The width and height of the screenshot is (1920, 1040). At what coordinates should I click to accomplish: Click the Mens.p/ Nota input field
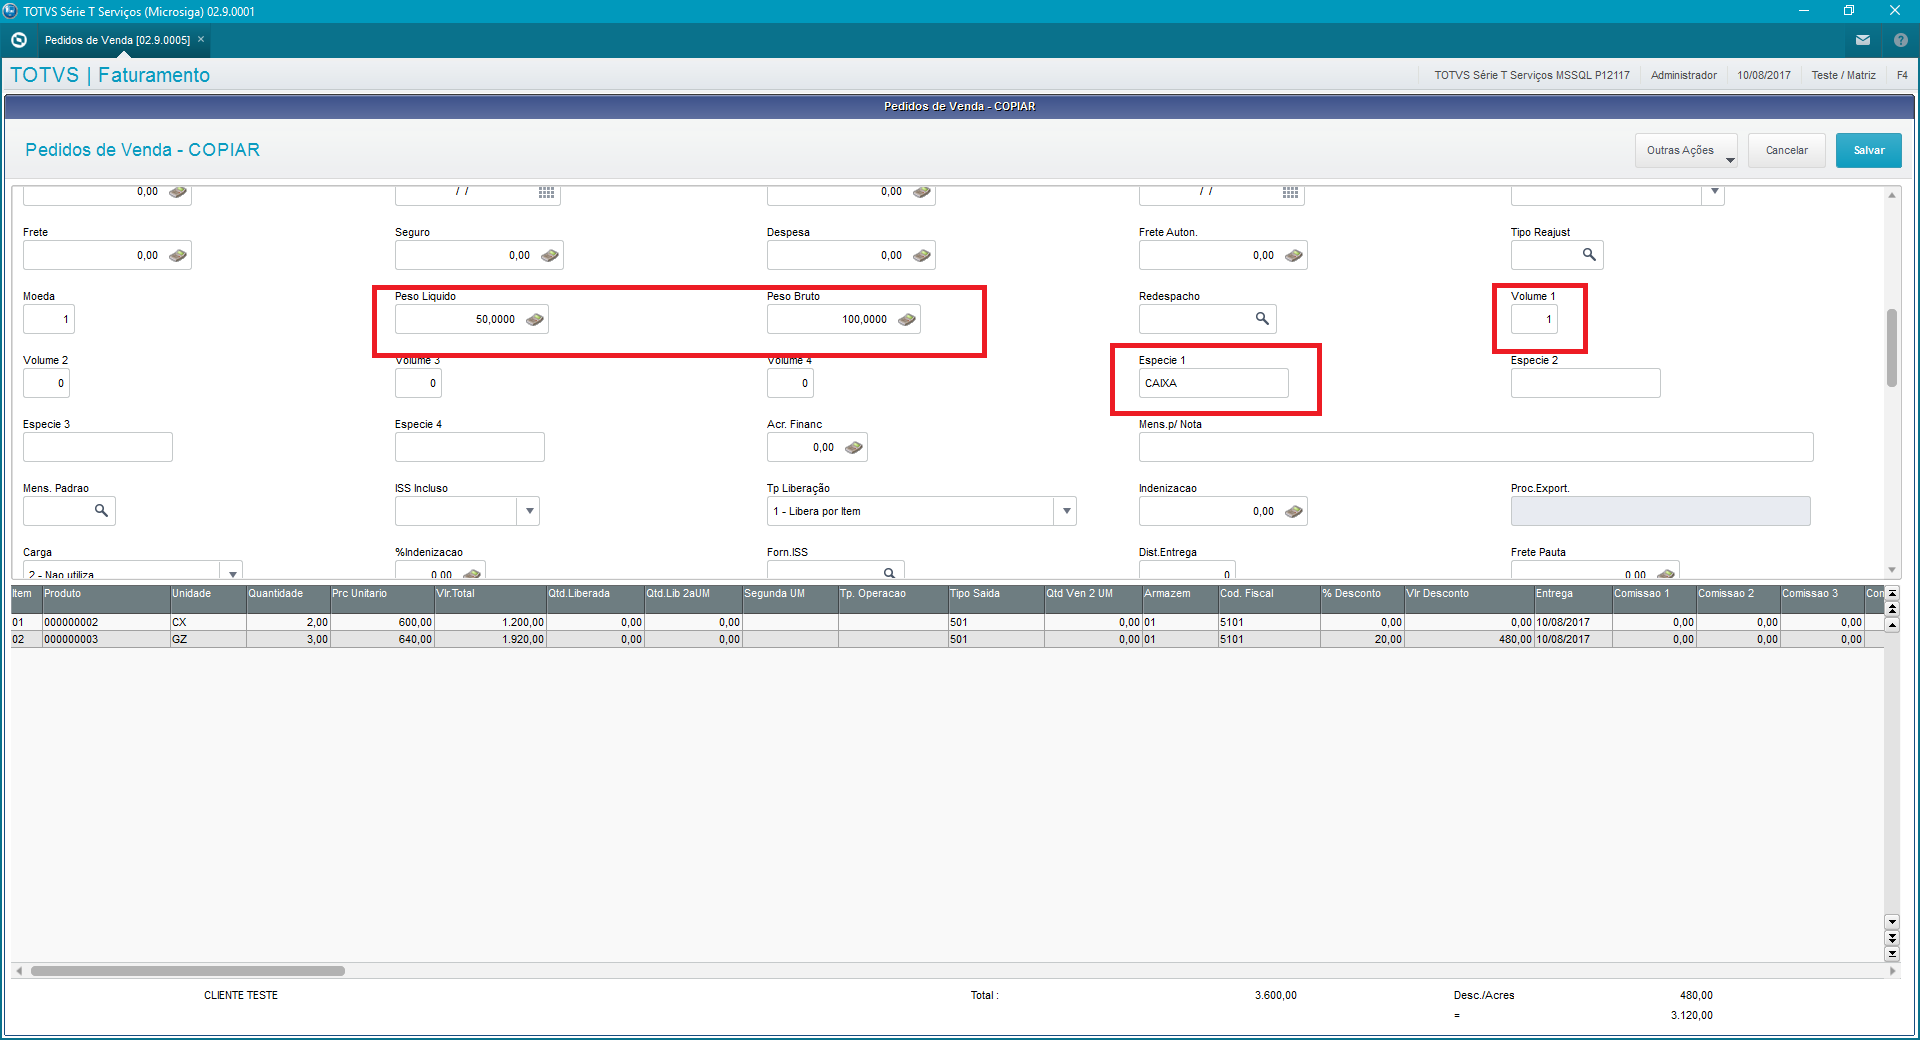[1475, 447]
